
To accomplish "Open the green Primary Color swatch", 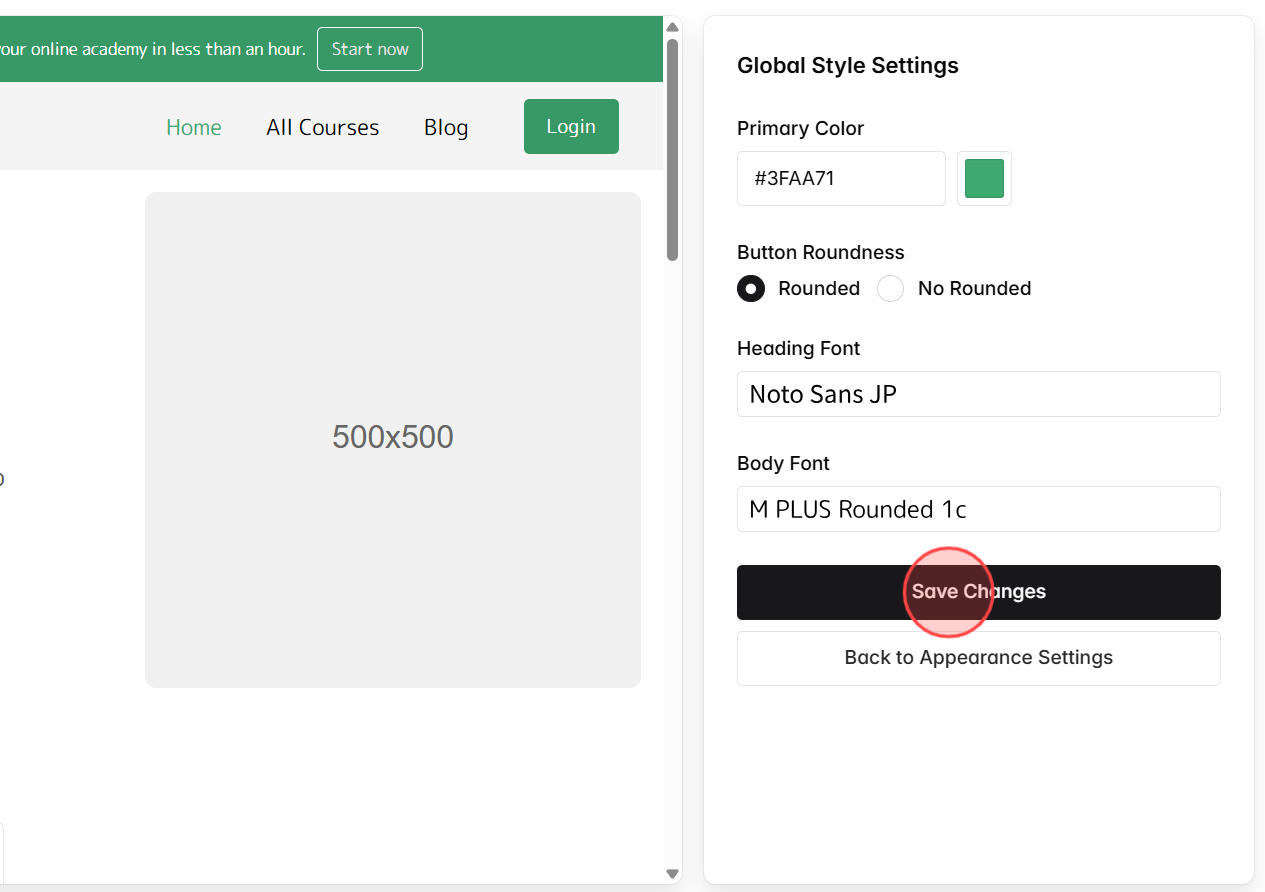I will coord(984,178).
